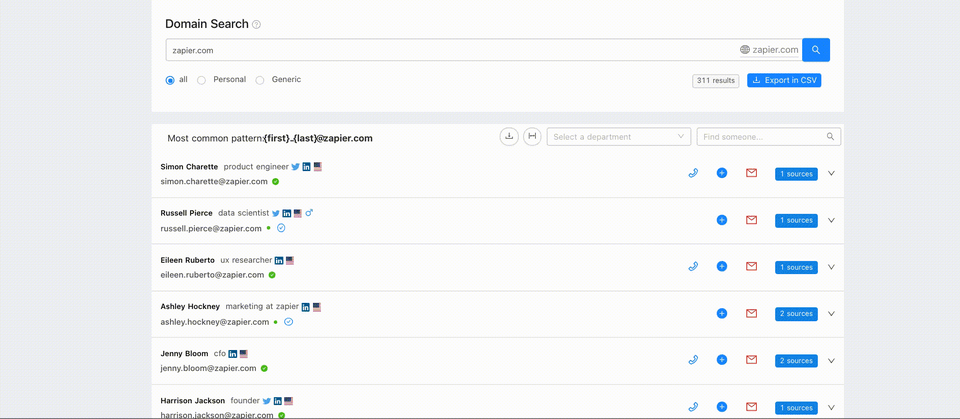
Task: Click the Export in CSV button
Action: point(784,80)
